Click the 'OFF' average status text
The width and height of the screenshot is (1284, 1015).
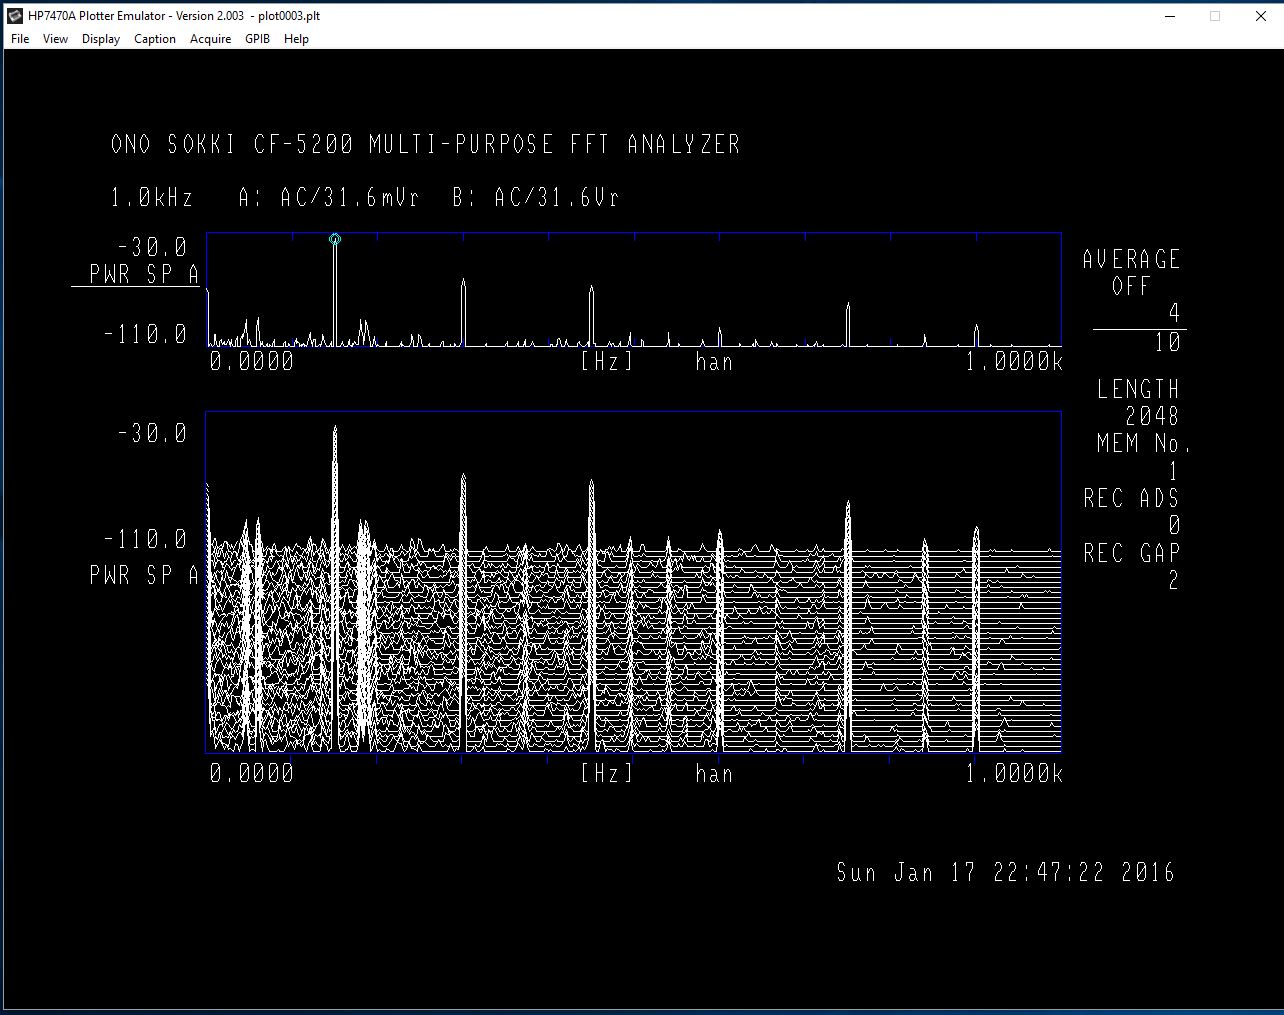pos(1131,286)
